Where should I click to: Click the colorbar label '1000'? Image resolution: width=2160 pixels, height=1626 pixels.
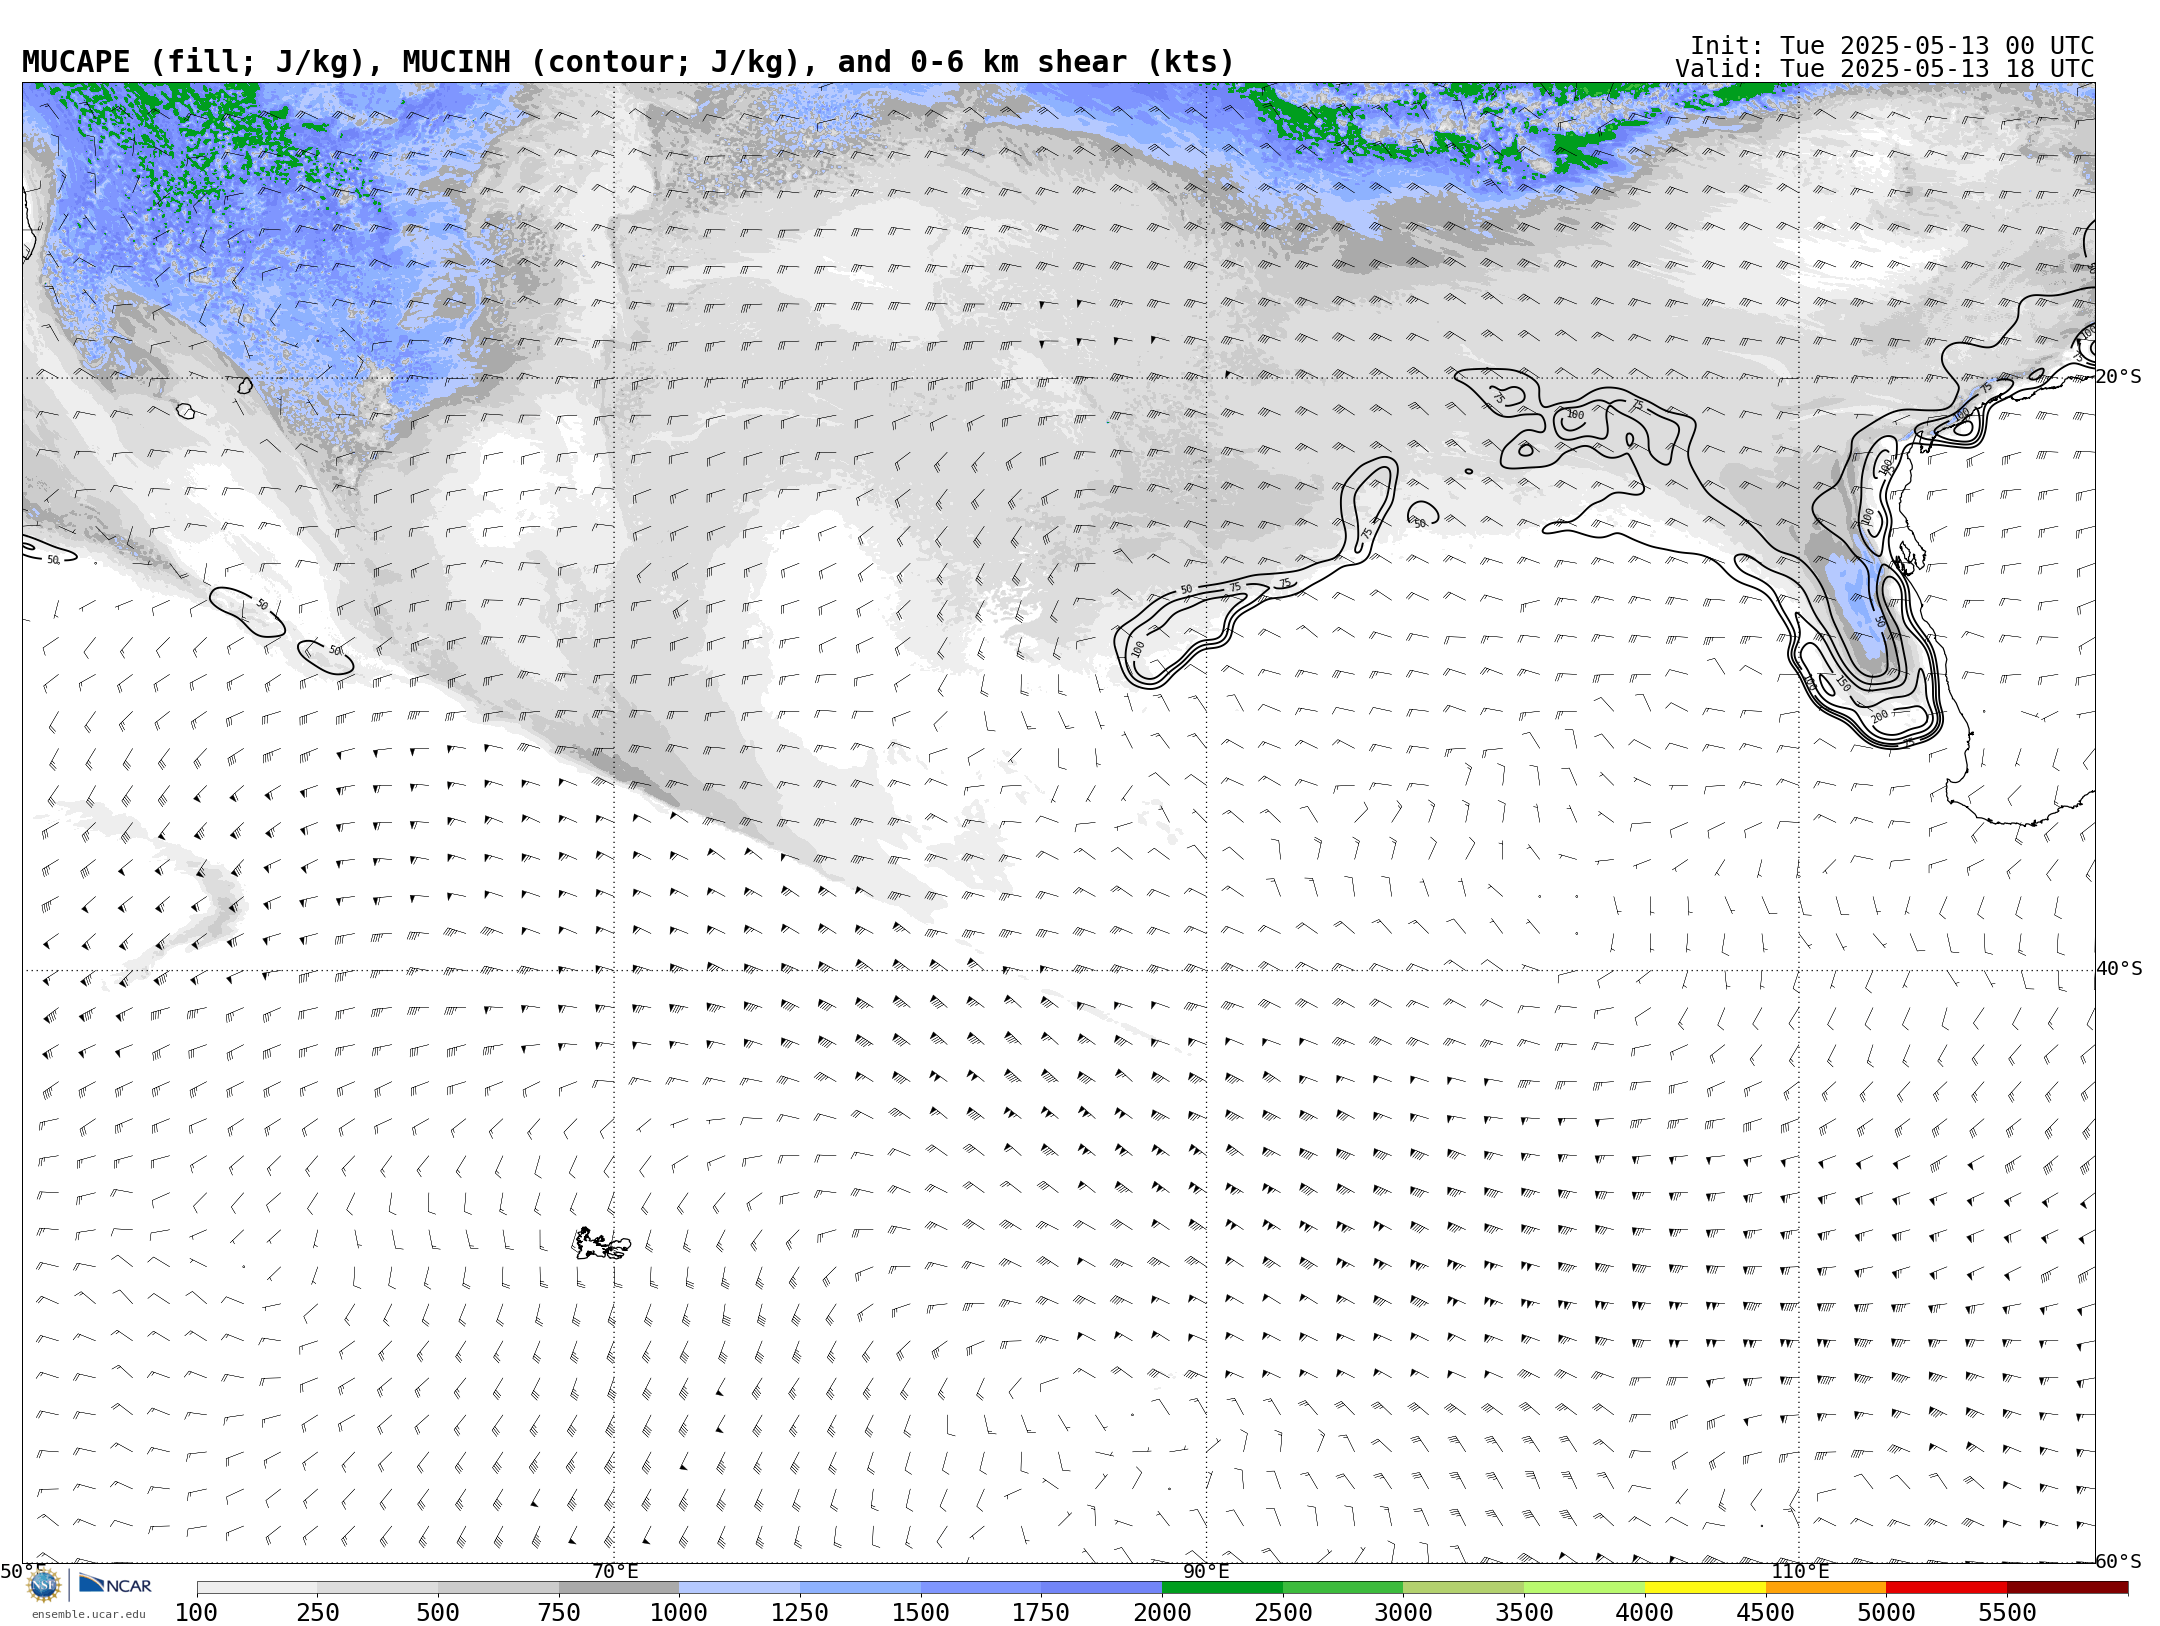tap(679, 1613)
